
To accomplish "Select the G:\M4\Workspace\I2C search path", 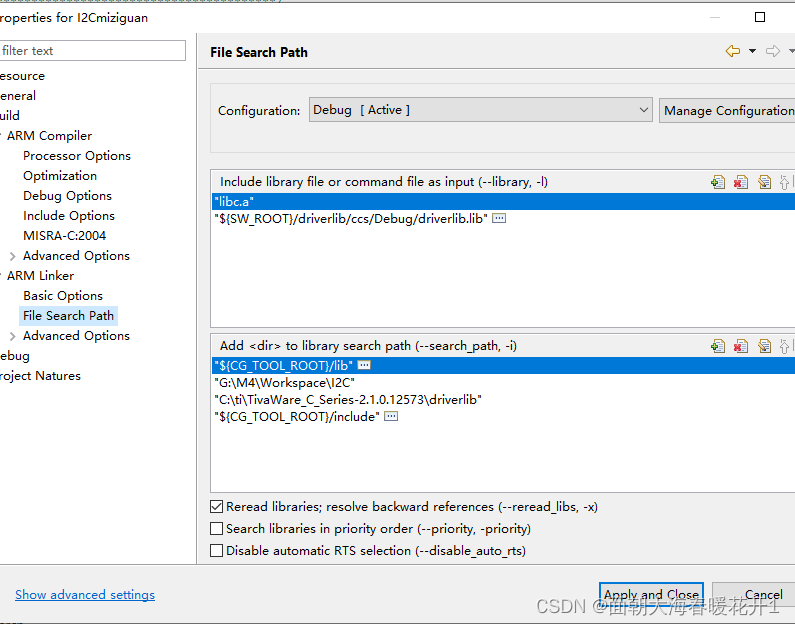I will point(285,382).
